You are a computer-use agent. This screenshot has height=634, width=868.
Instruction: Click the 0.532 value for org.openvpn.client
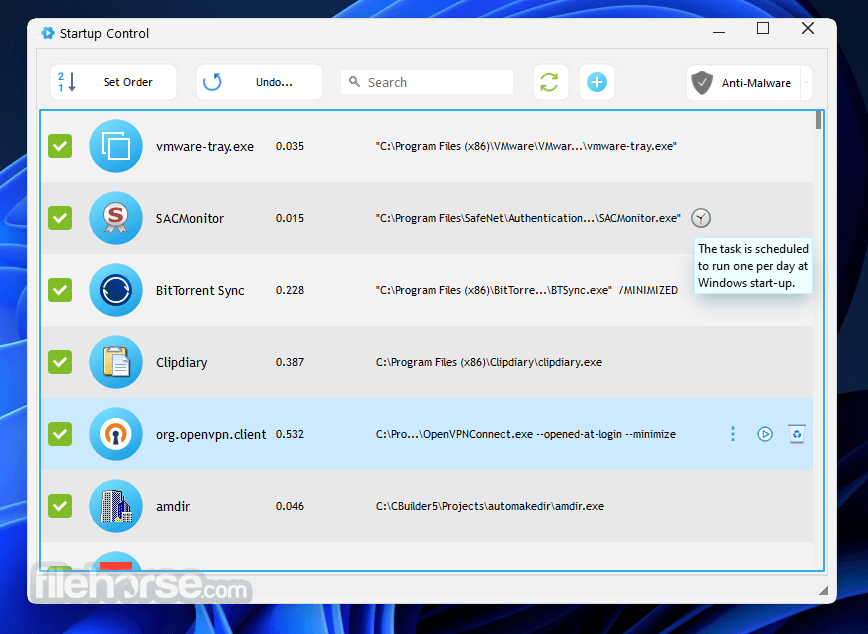coord(290,434)
